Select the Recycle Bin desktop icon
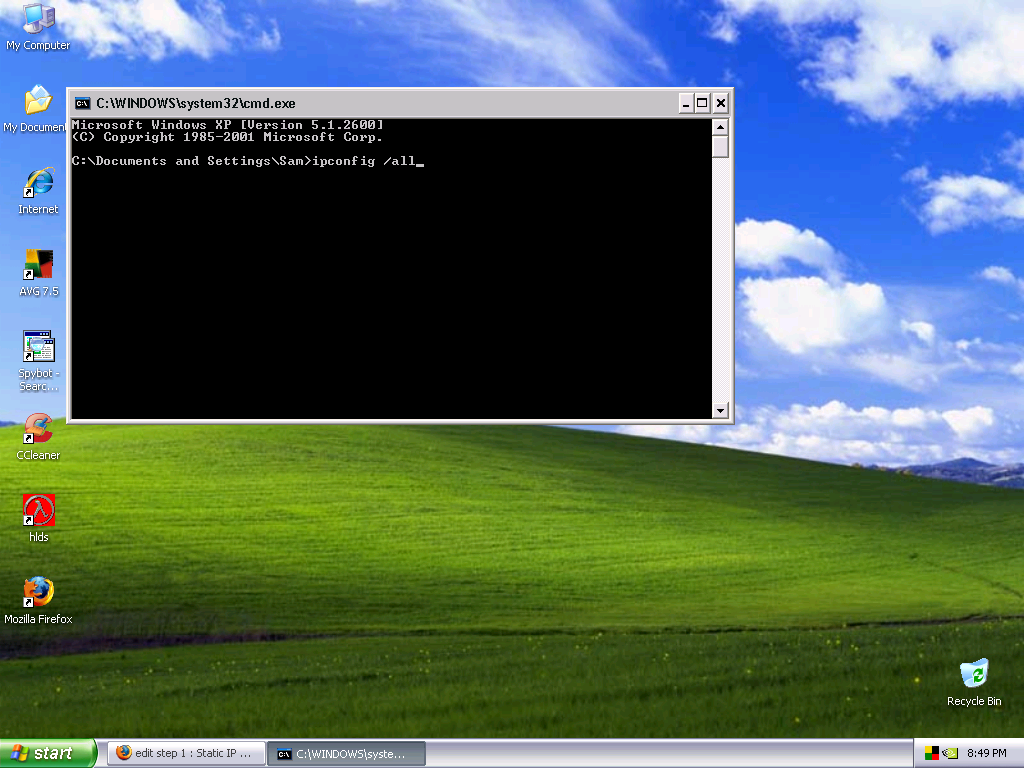 tap(974, 682)
